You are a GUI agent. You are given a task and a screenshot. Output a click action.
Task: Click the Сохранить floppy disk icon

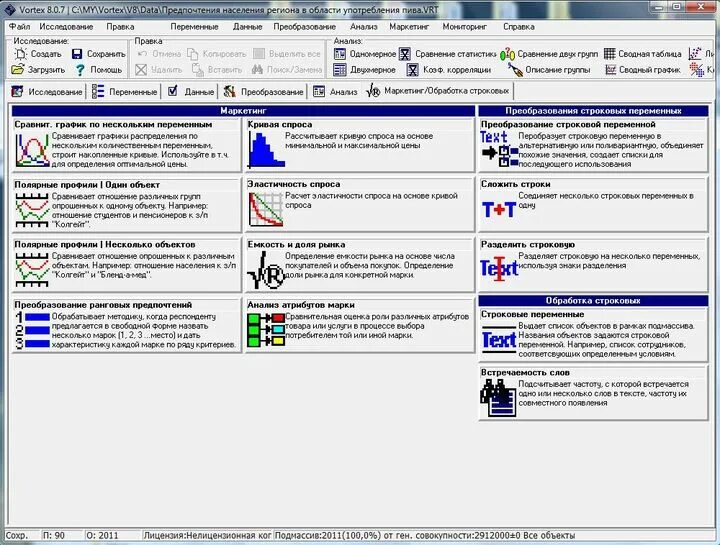coord(77,54)
